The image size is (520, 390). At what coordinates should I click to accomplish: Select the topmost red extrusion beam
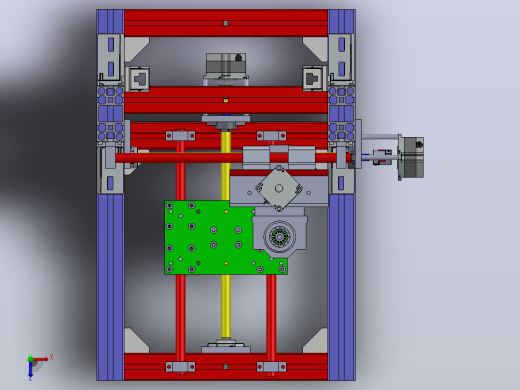tap(226, 23)
